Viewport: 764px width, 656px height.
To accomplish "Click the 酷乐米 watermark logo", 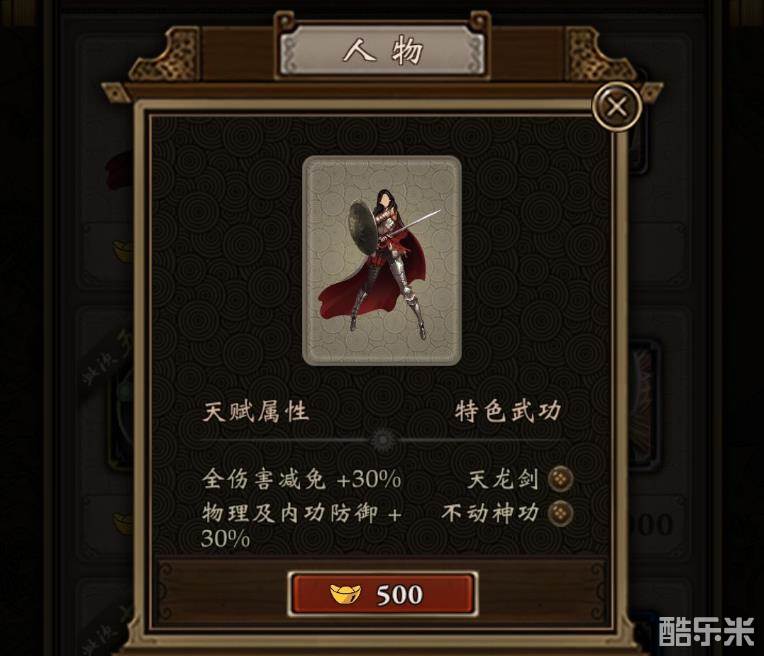I will click(x=707, y=632).
